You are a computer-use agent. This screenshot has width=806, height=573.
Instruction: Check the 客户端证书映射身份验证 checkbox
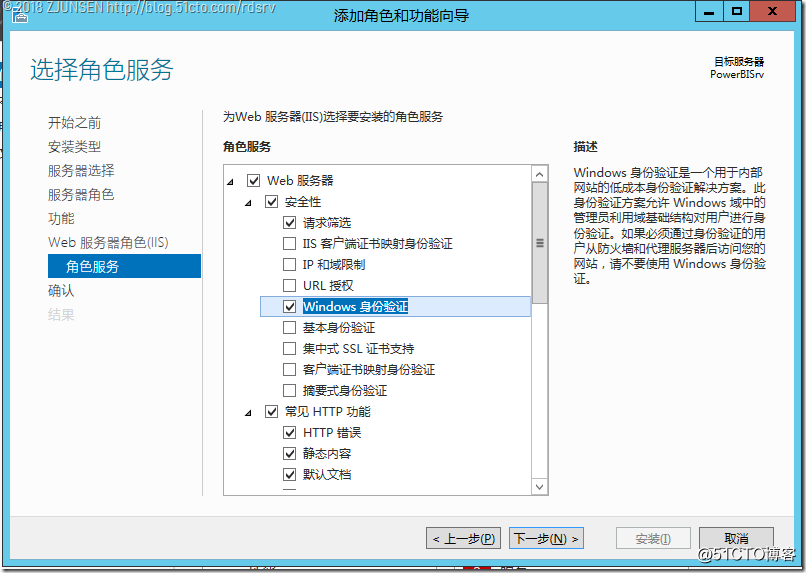tap(289, 369)
